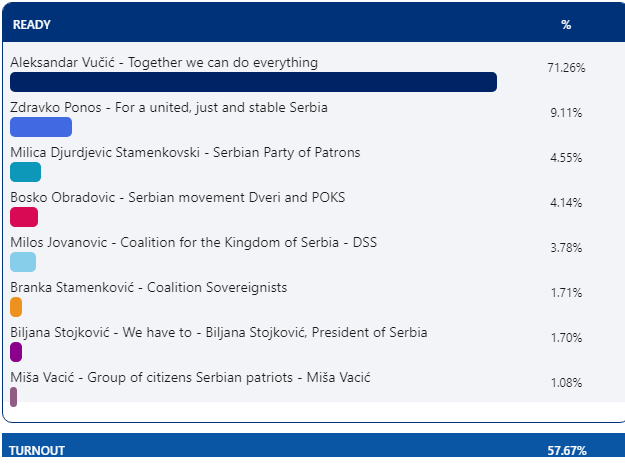This screenshot has height=467, width=625.
Task: Select Branka Stamenković Coalition Sovereignists label
Action: (148, 287)
